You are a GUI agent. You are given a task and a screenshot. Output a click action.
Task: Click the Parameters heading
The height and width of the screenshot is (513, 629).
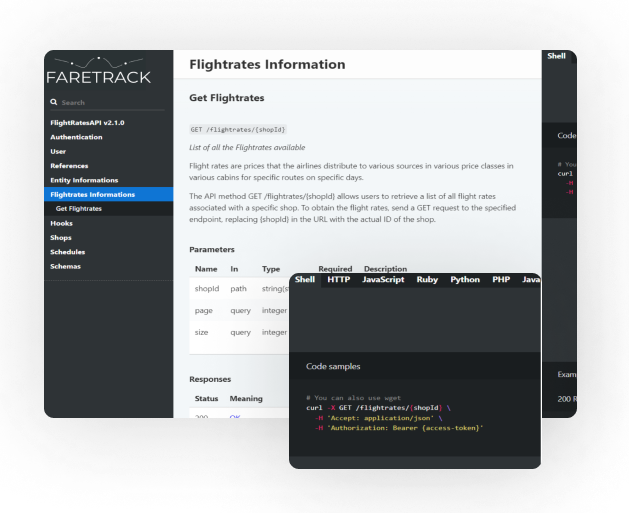click(212, 249)
